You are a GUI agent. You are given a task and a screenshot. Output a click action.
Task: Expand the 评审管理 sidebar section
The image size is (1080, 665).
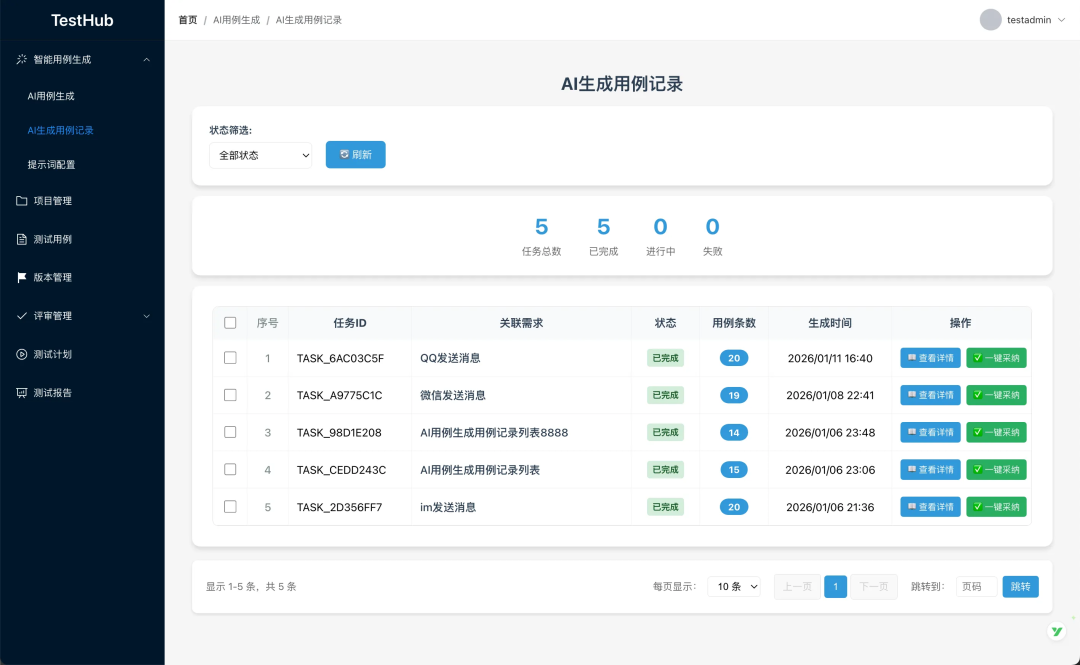(147, 315)
